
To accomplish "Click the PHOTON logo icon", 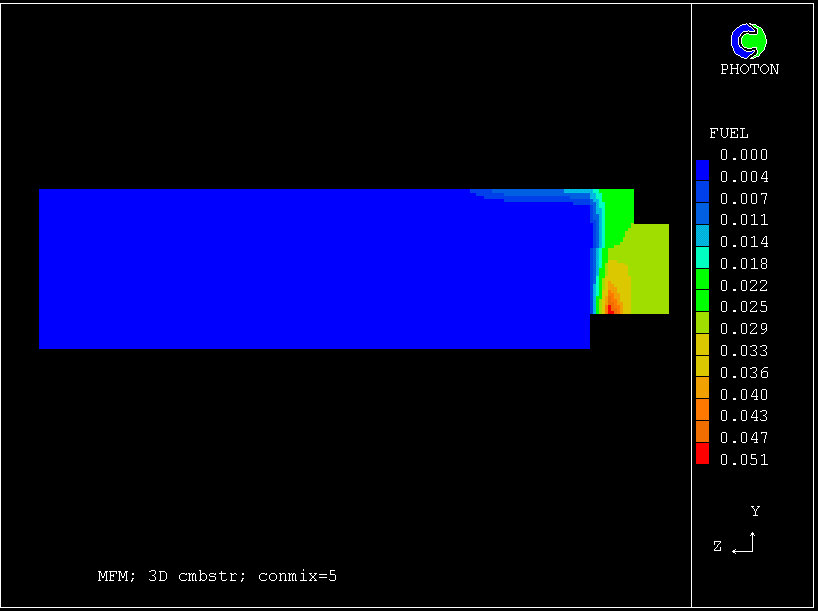I will point(748,41).
